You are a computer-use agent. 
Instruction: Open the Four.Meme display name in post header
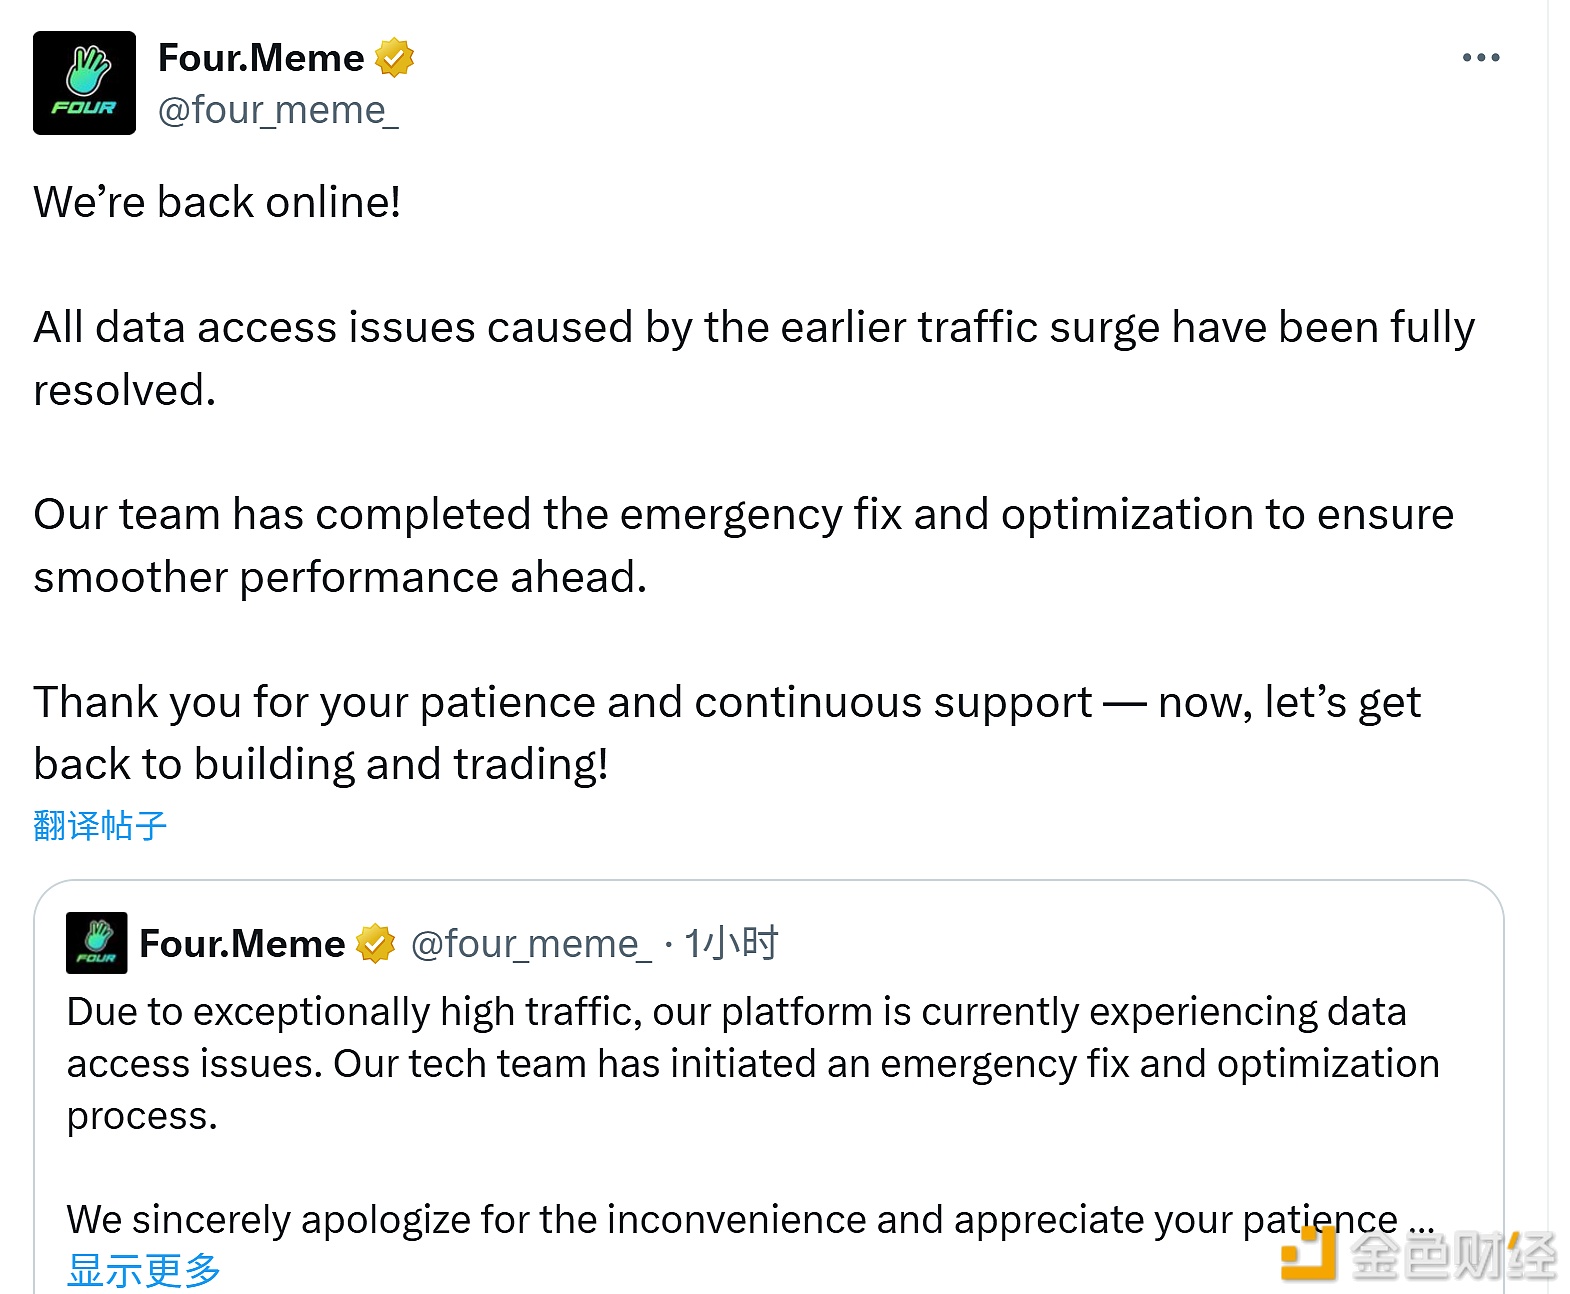[261, 58]
